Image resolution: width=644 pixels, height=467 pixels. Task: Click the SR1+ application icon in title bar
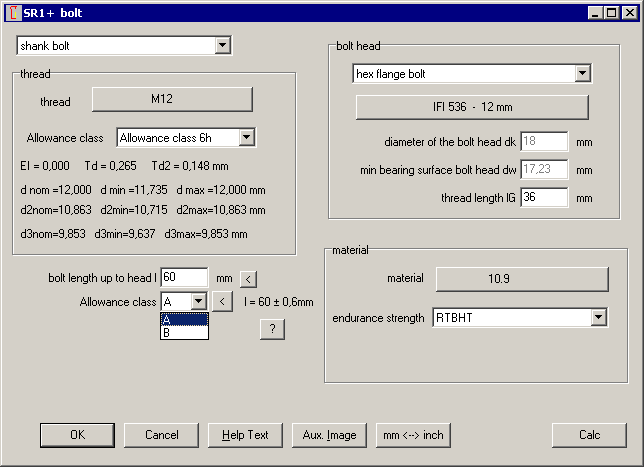pos(12,13)
